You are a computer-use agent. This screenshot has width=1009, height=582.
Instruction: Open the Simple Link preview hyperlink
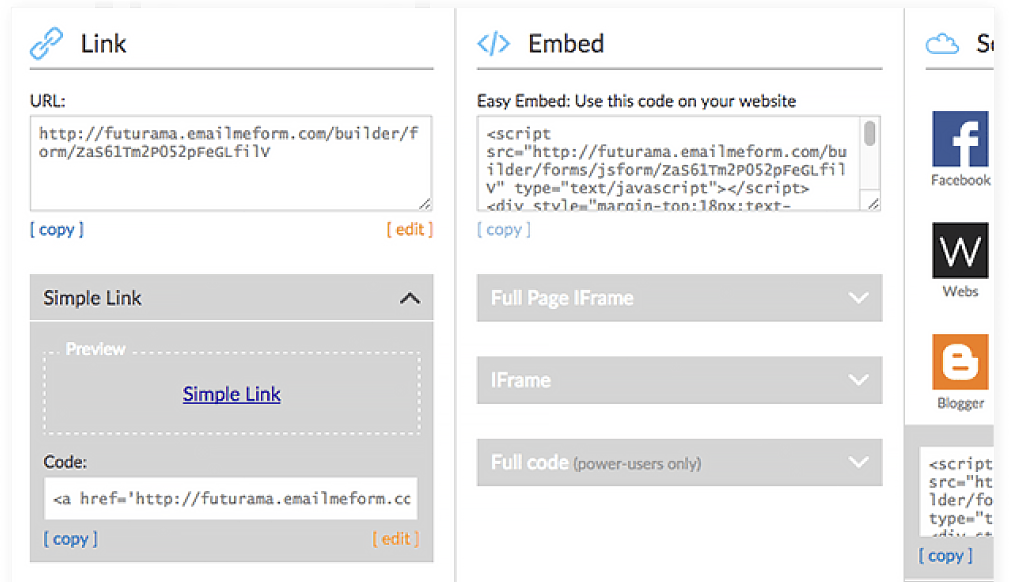click(232, 393)
